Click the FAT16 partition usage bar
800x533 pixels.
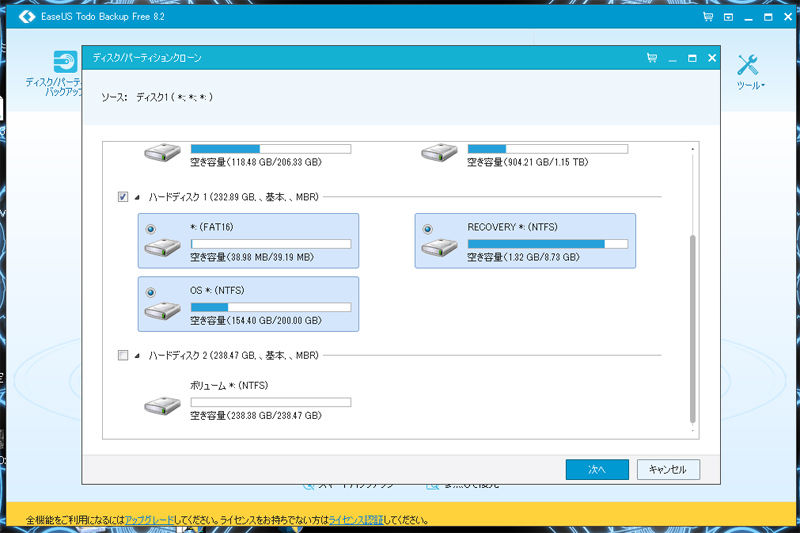pyautogui.click(x=271, y=244)
